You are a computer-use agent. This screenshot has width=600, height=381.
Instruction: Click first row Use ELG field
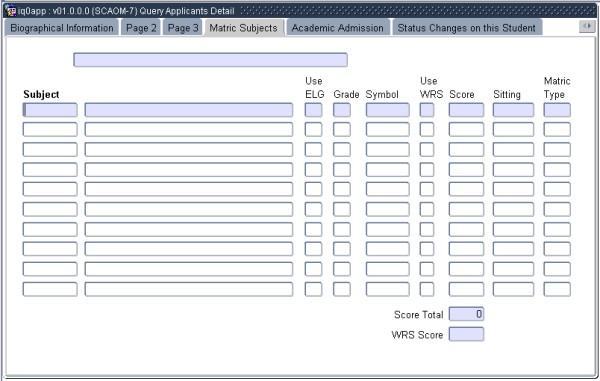click(313, 110)
